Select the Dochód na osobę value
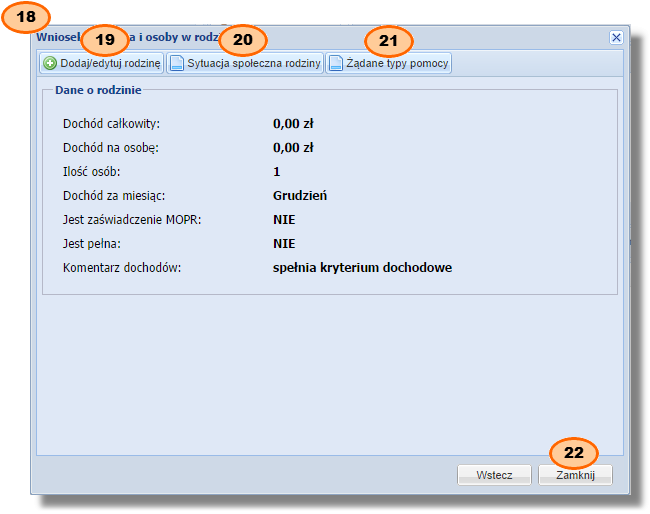 293,148
